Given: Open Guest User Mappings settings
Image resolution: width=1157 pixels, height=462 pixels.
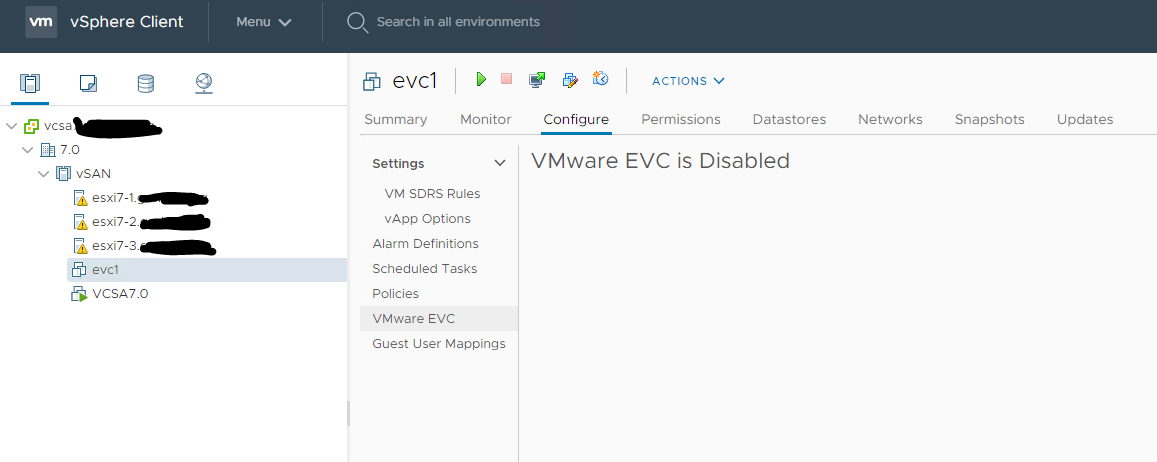Looking at the screenshot, I should click(439, 344).
